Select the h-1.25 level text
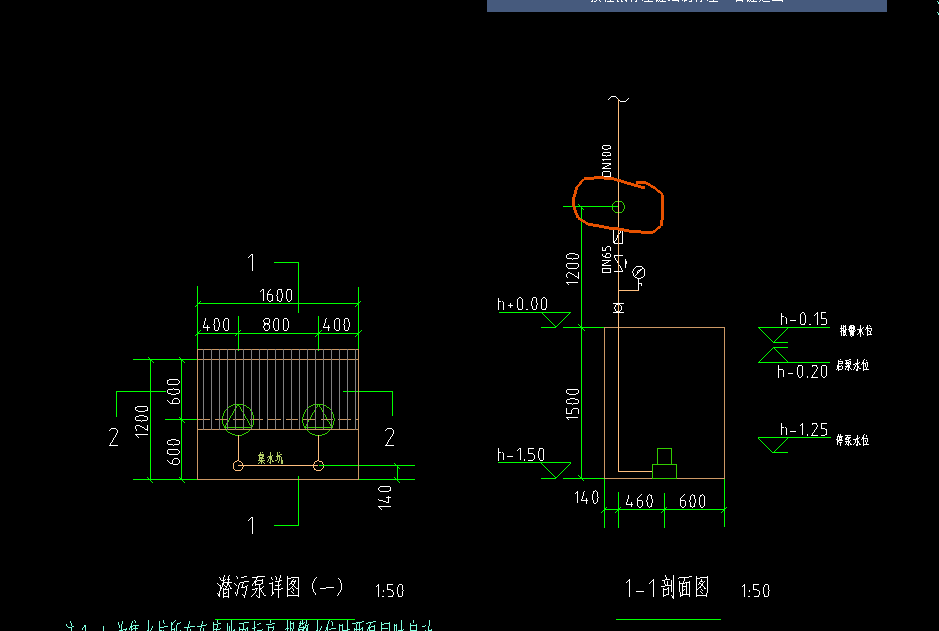 [804, 430]
